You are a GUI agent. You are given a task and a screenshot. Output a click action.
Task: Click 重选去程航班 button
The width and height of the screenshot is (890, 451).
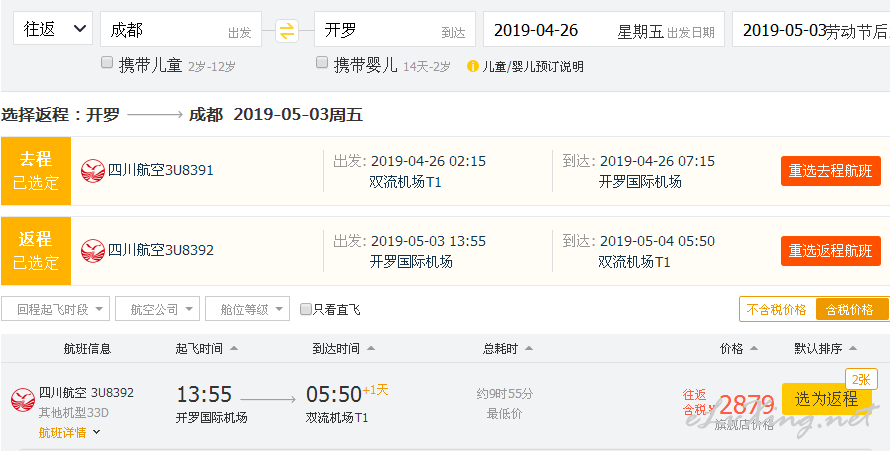click(830, 171)
